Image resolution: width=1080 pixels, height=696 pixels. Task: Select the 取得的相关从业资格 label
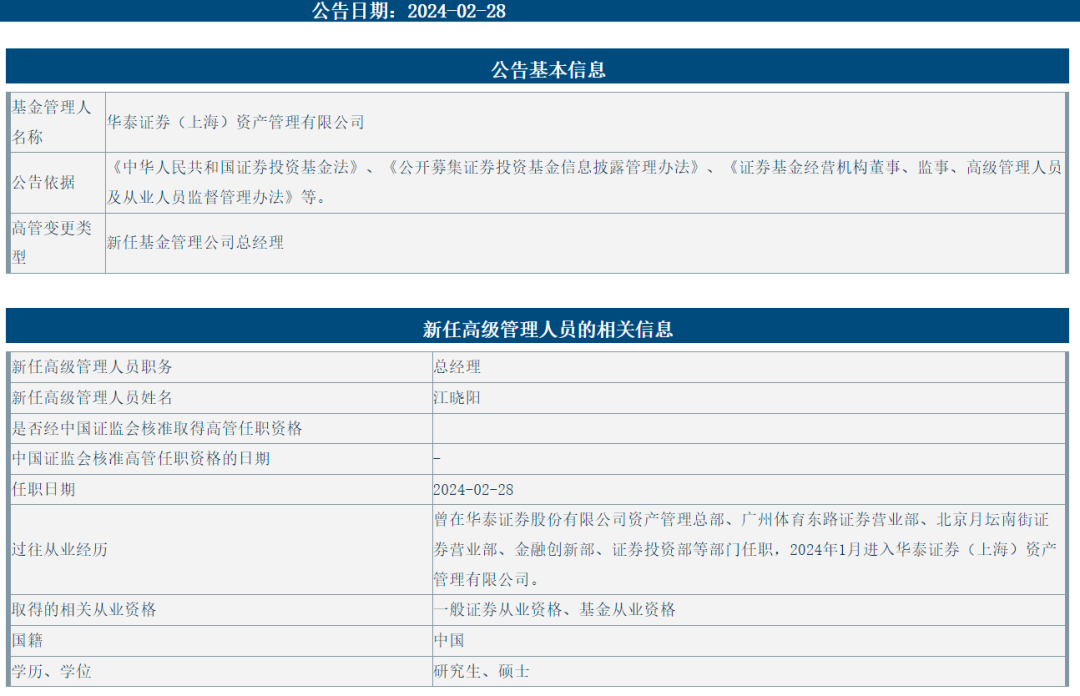point(84,610)
